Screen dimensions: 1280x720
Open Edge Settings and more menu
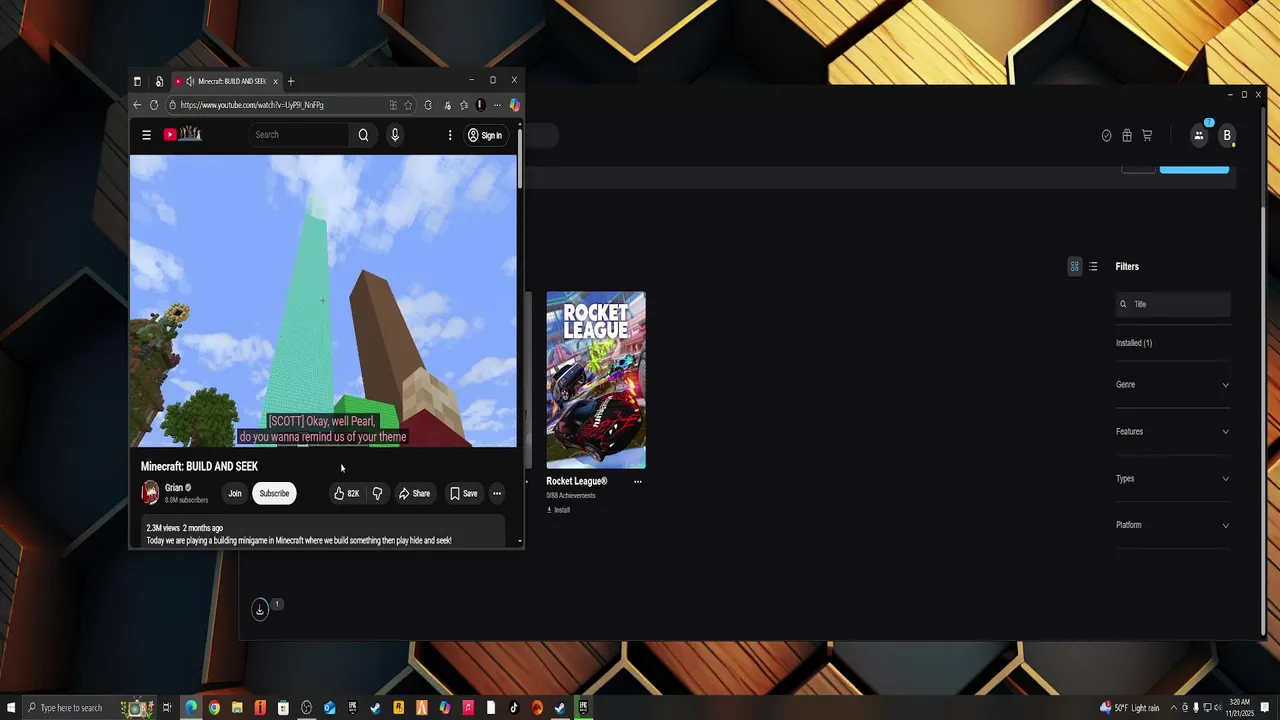497,105
